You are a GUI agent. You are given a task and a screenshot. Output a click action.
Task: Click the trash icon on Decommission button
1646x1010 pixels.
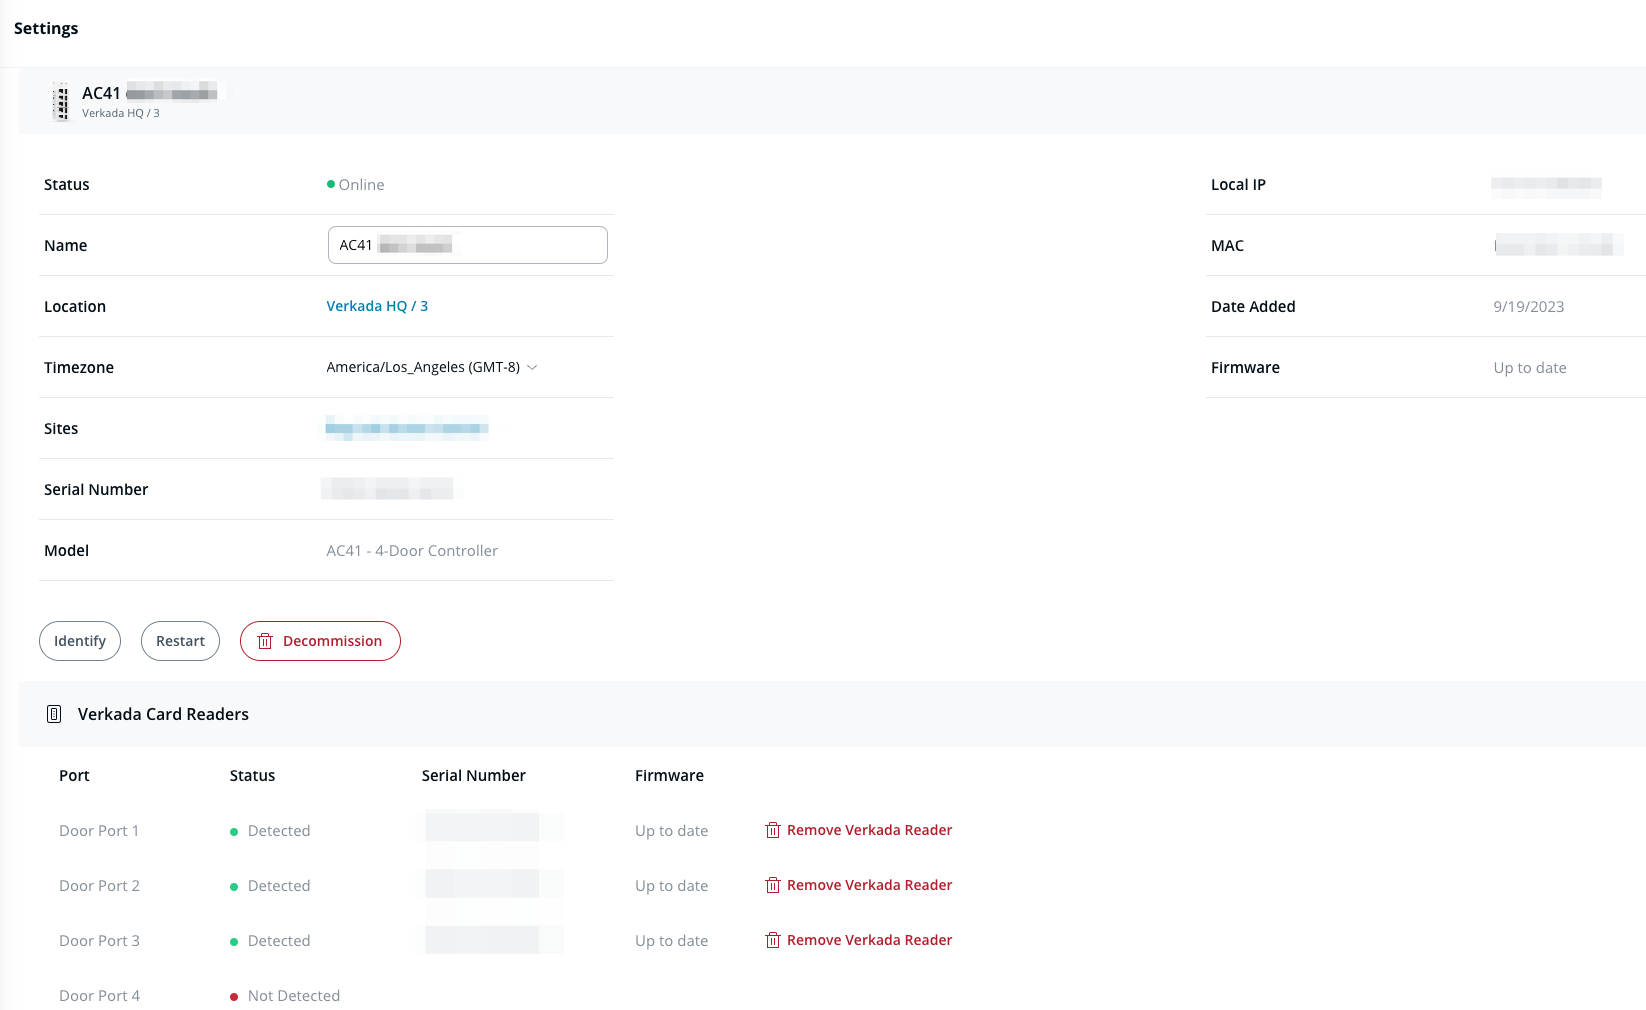pyautogui.click(x=265, y=641)
